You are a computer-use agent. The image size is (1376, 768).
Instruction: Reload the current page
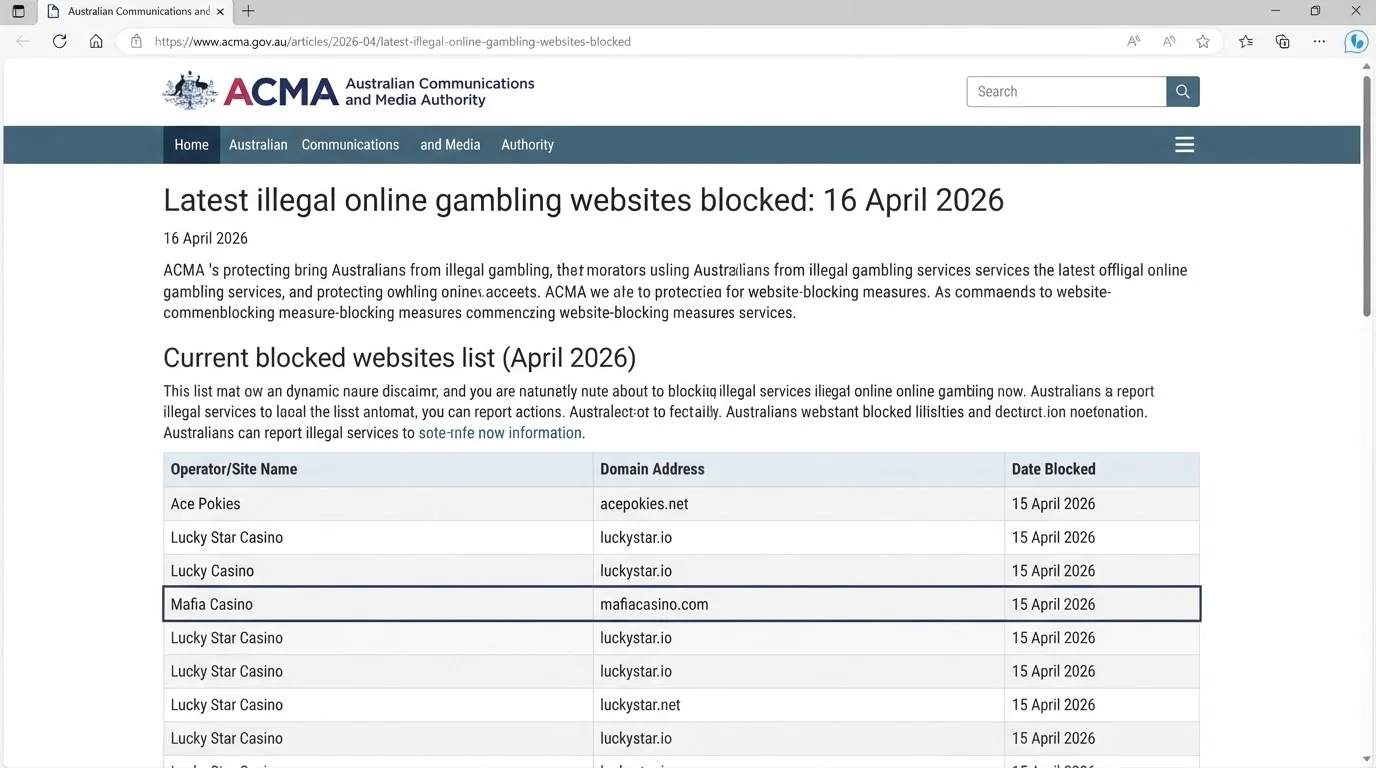click(60, 41)
